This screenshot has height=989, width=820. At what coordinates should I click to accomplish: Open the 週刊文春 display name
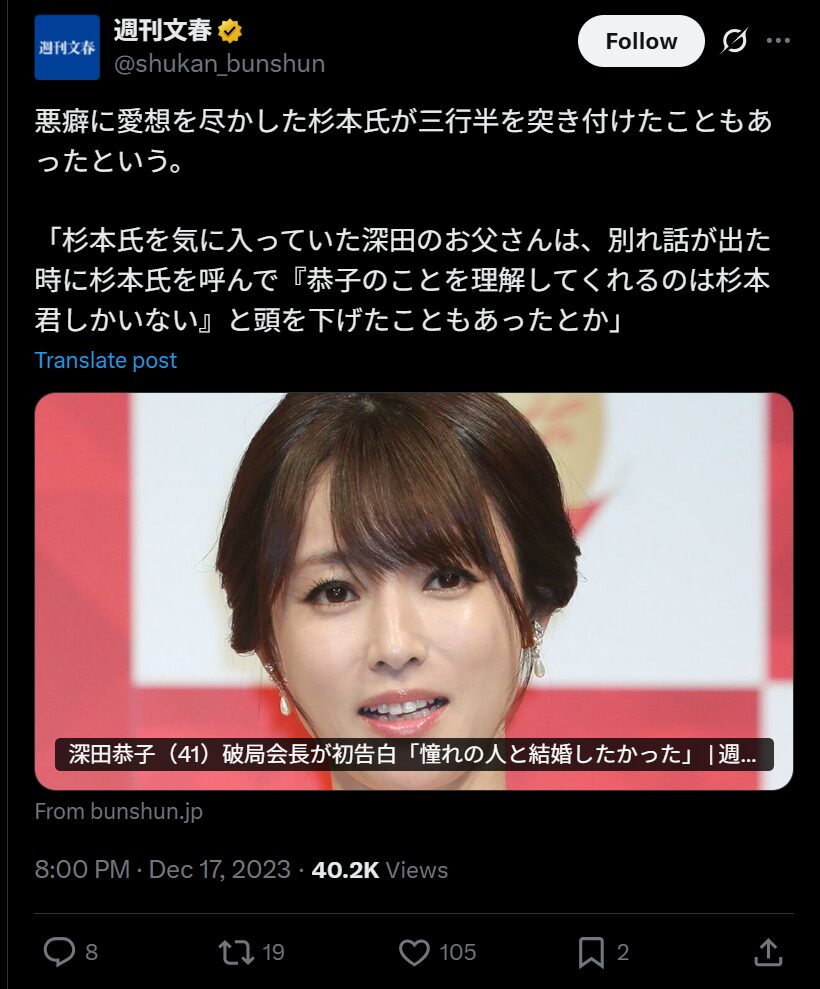(162, 30)
